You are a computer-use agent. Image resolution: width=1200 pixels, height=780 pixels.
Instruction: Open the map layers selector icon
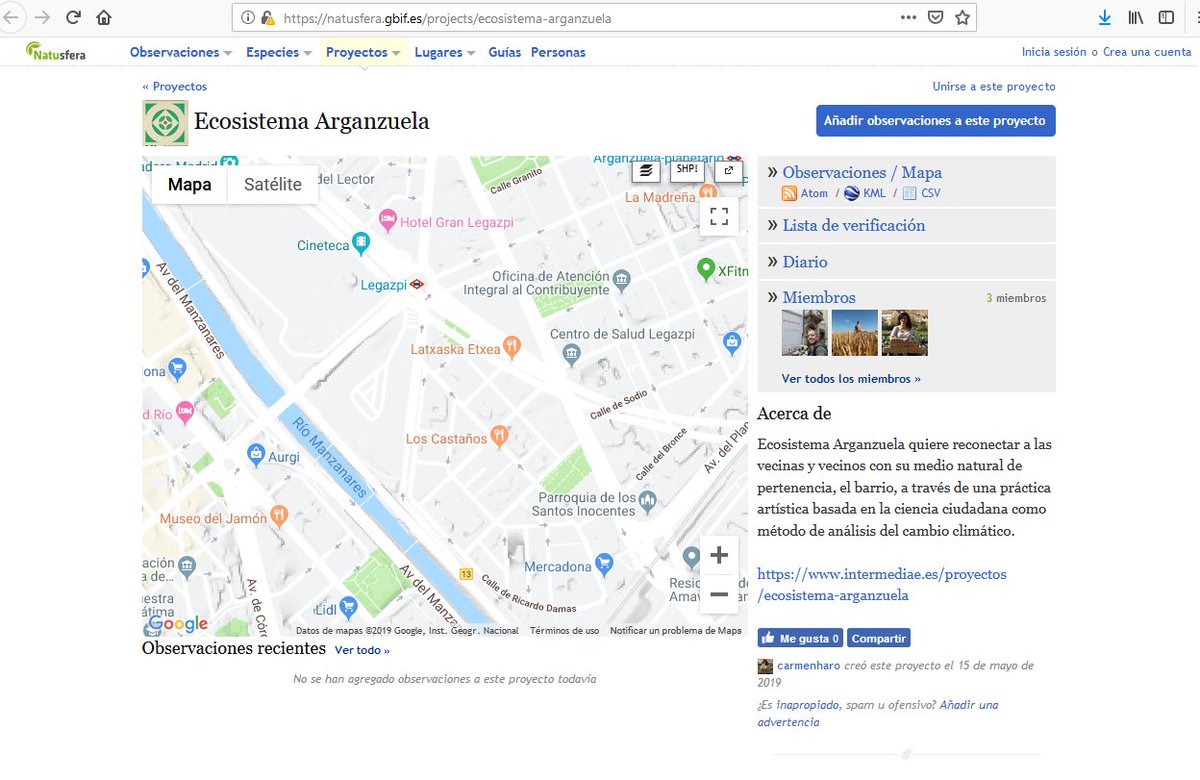(645, 171)
